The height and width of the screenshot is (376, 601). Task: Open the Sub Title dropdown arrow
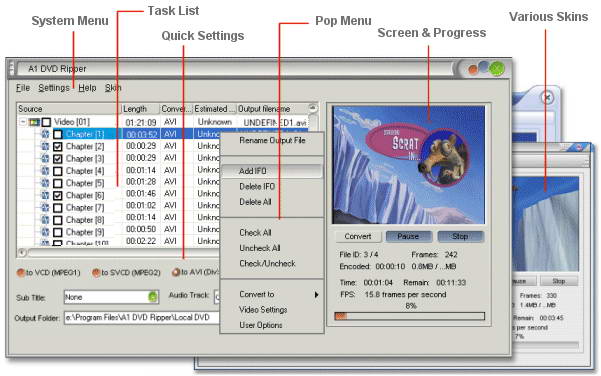(x=153, y=297)
